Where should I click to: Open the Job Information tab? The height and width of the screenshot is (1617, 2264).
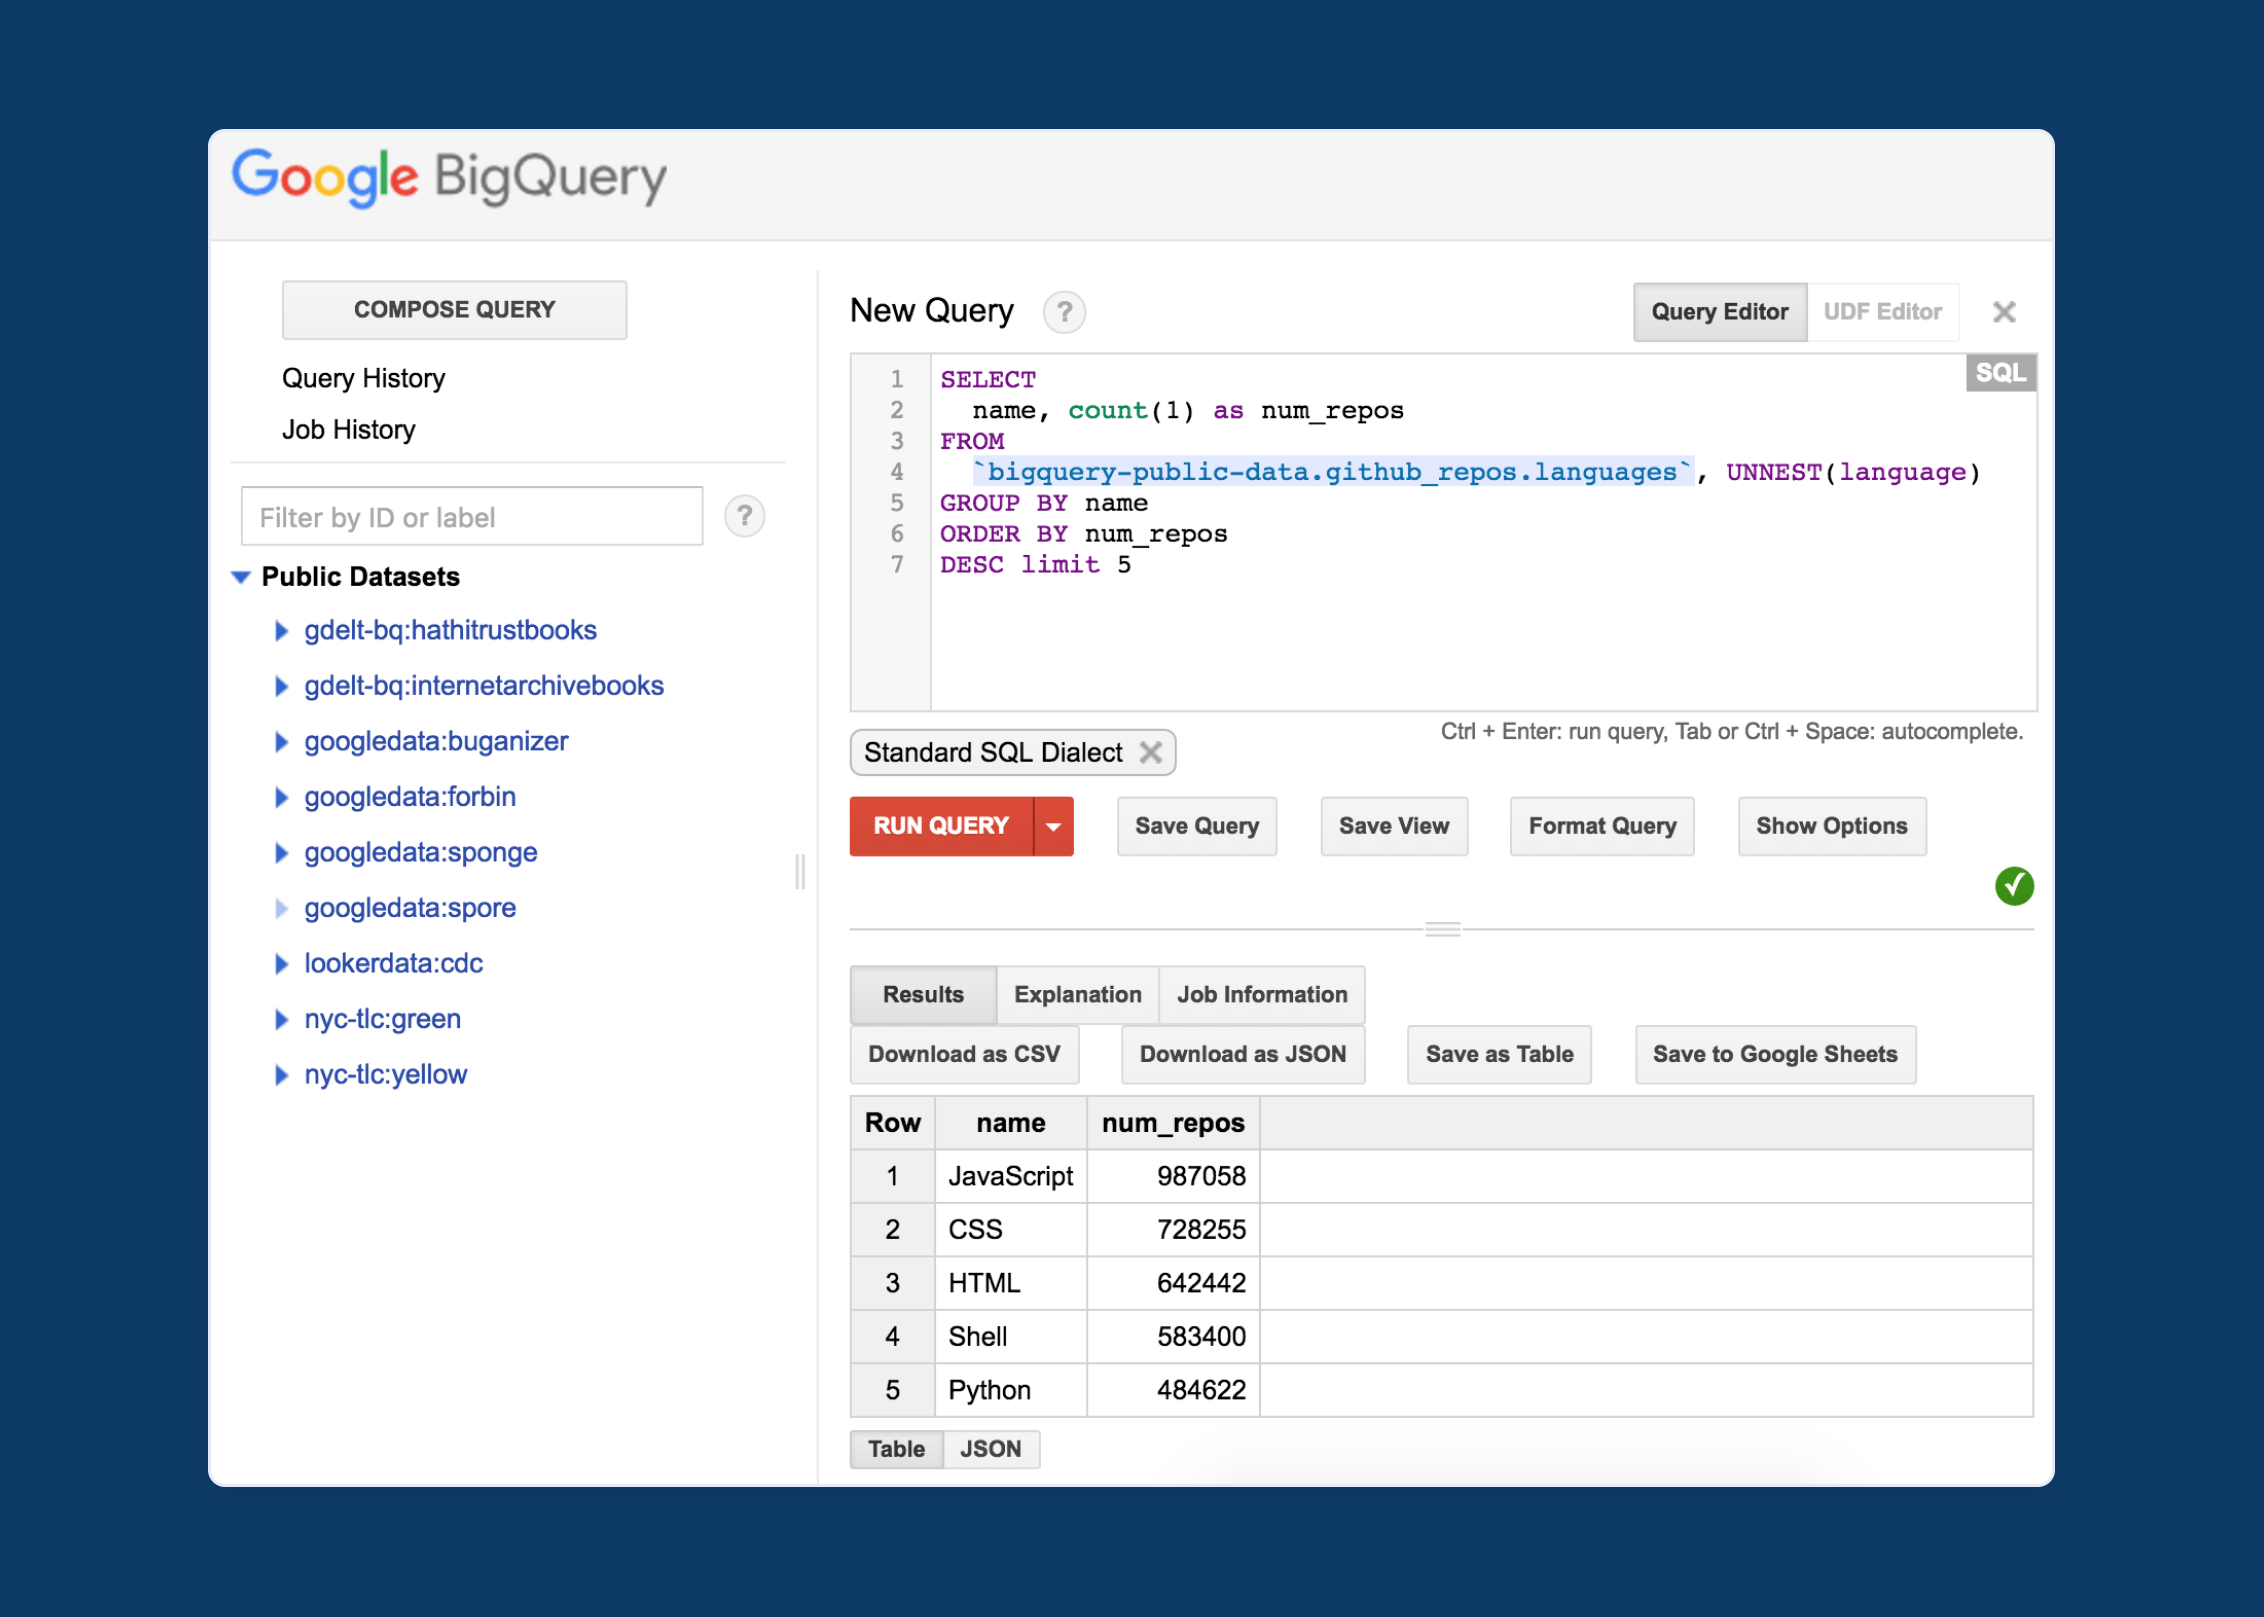(1261, 995)
